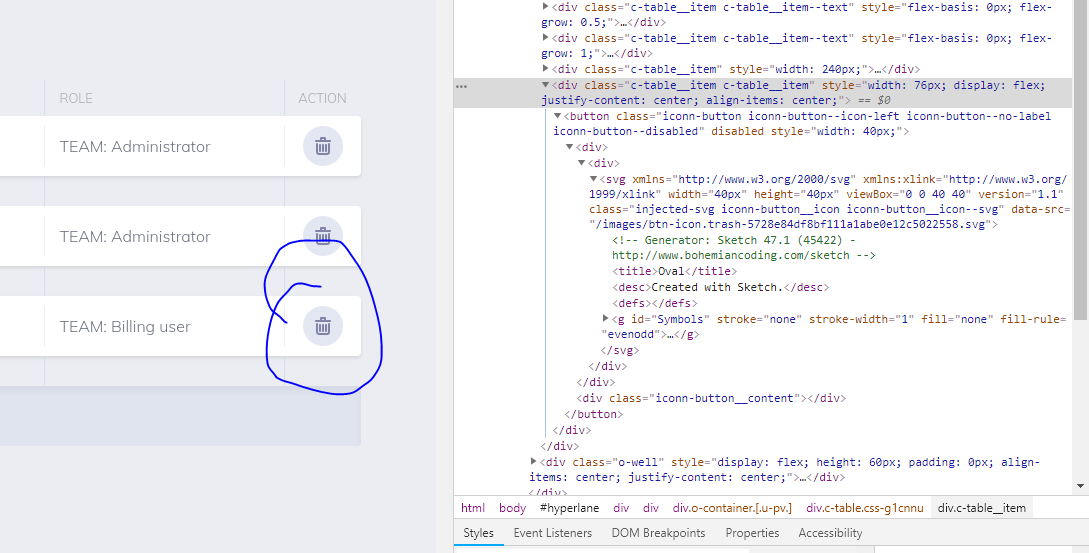Switch to the Properties tab
The height and width of the screenshot is (553, 1089).
(x=752, y=533)
